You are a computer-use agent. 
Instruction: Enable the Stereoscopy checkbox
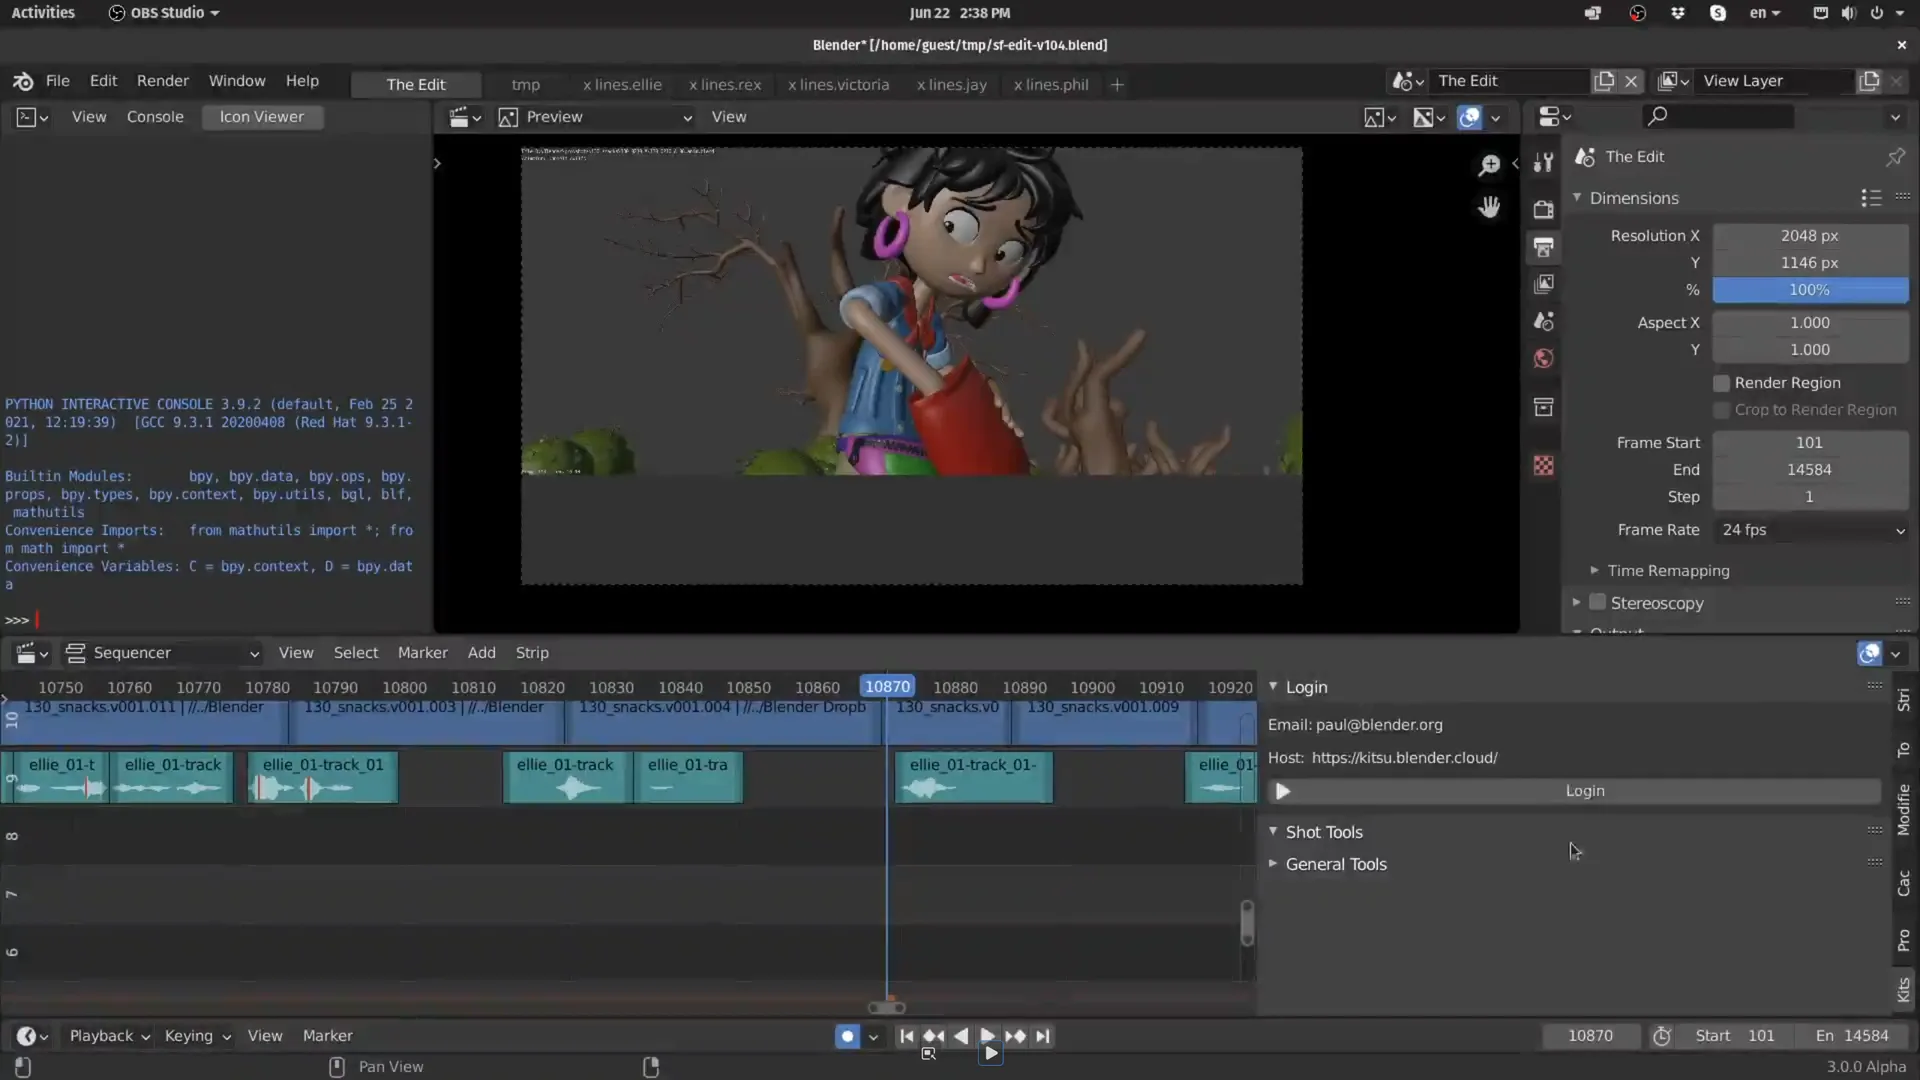(x=1597, y=603)
